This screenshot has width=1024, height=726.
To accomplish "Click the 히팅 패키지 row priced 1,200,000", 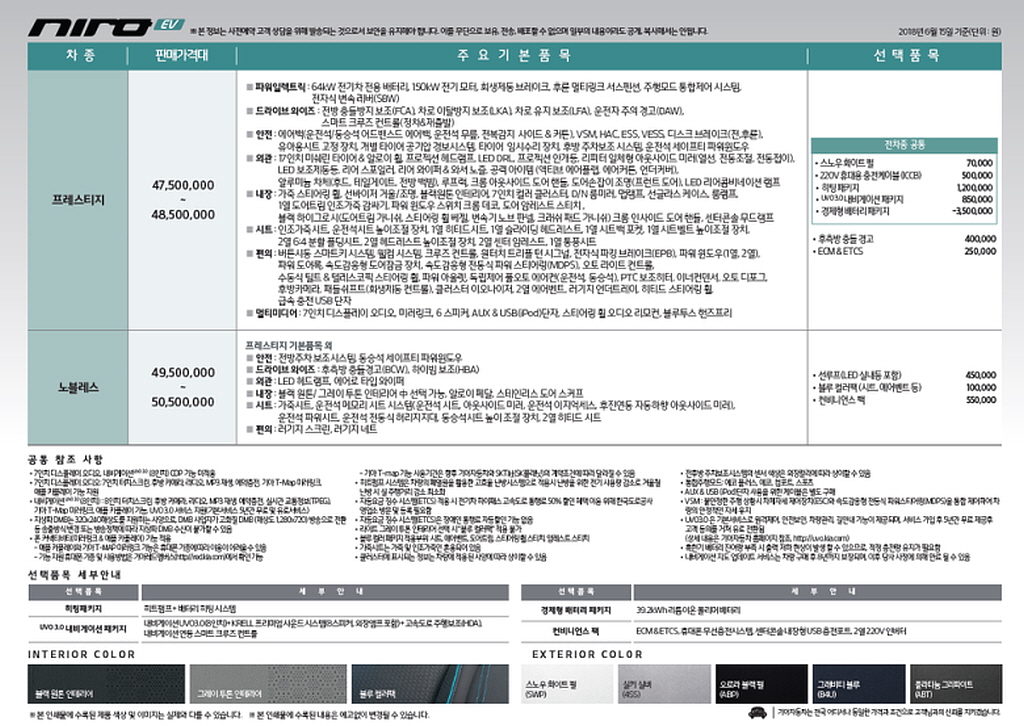I will point(904,187).
